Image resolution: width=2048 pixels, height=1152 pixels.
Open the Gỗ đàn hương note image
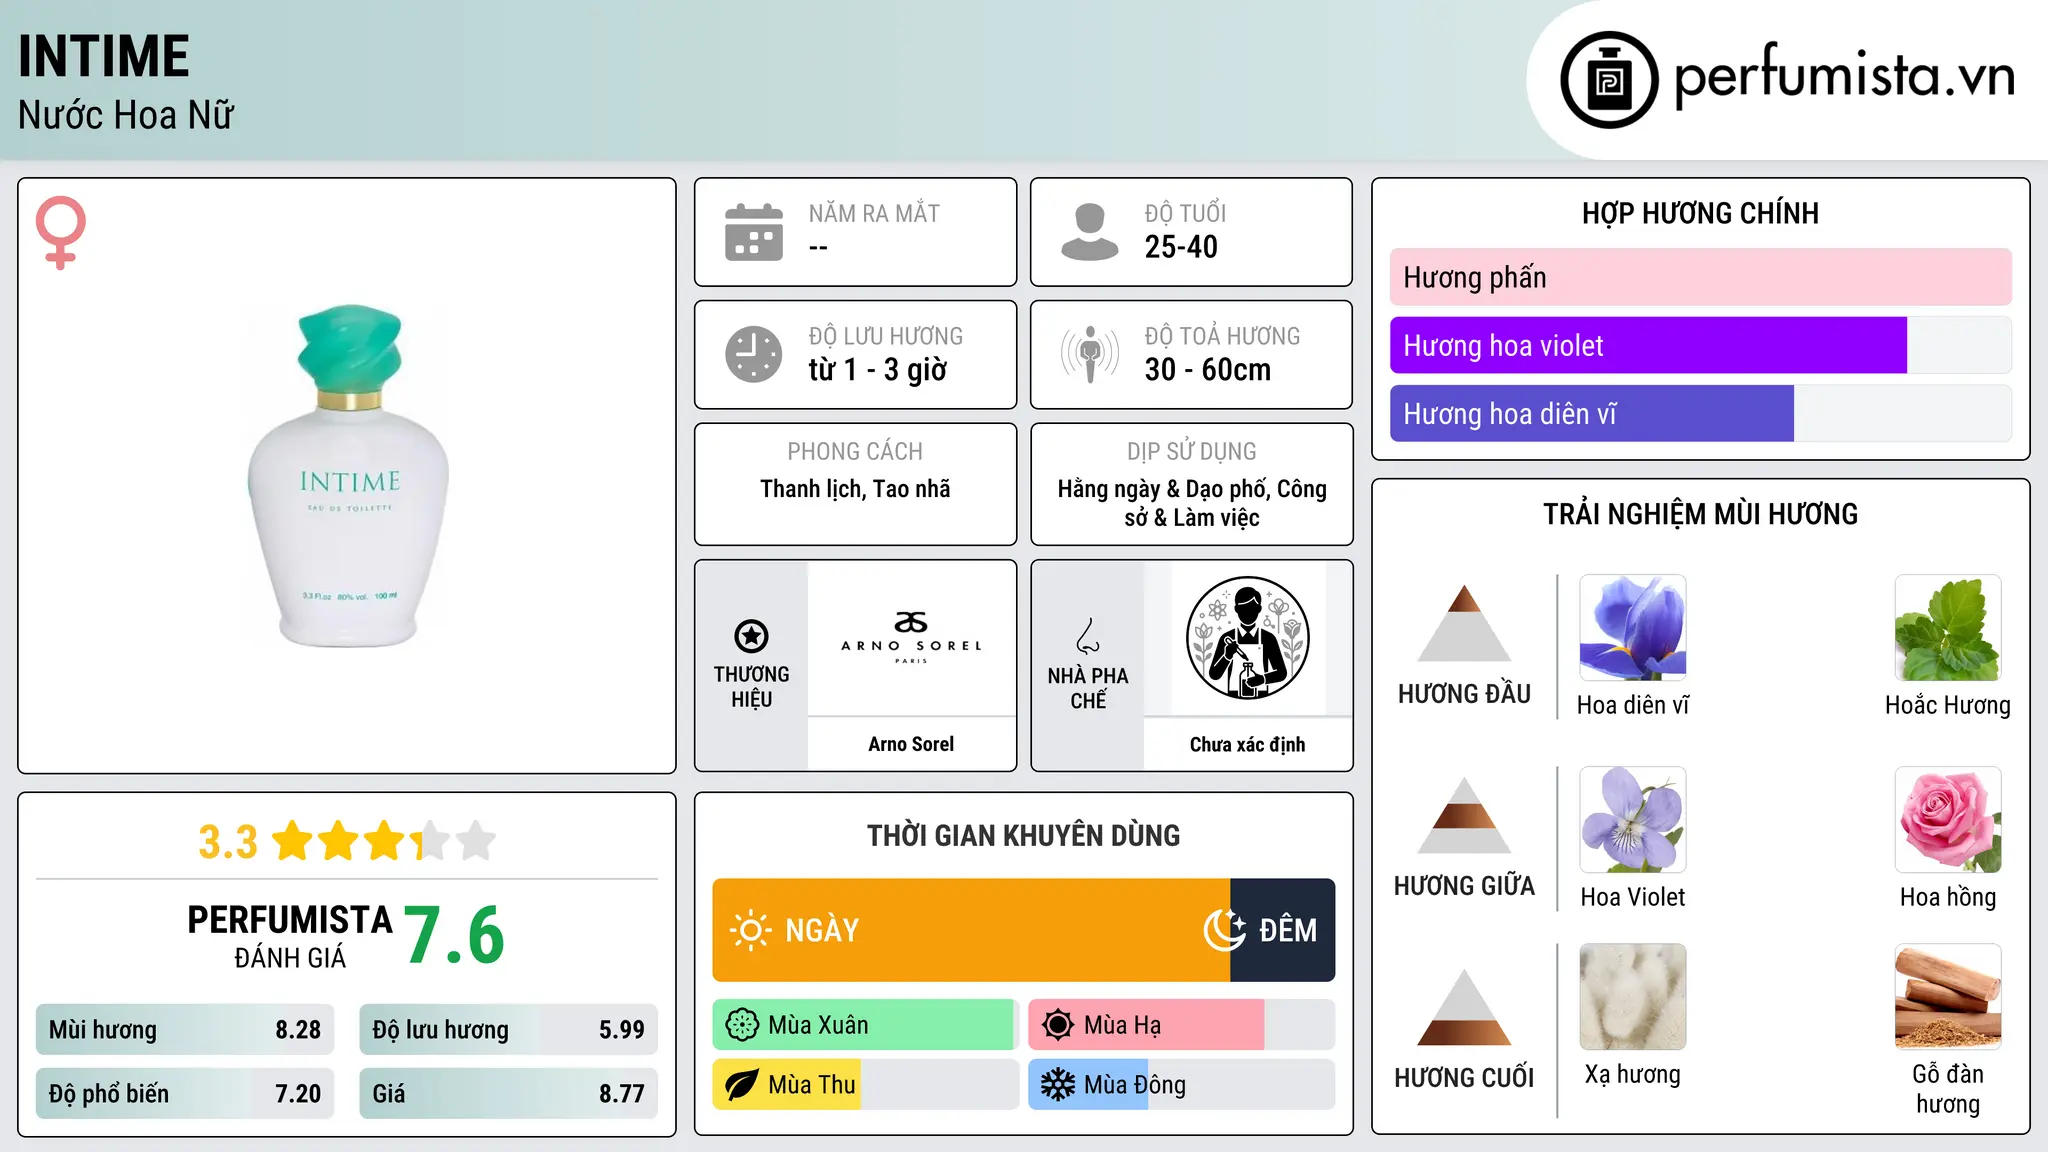(x=1948, y=997)
